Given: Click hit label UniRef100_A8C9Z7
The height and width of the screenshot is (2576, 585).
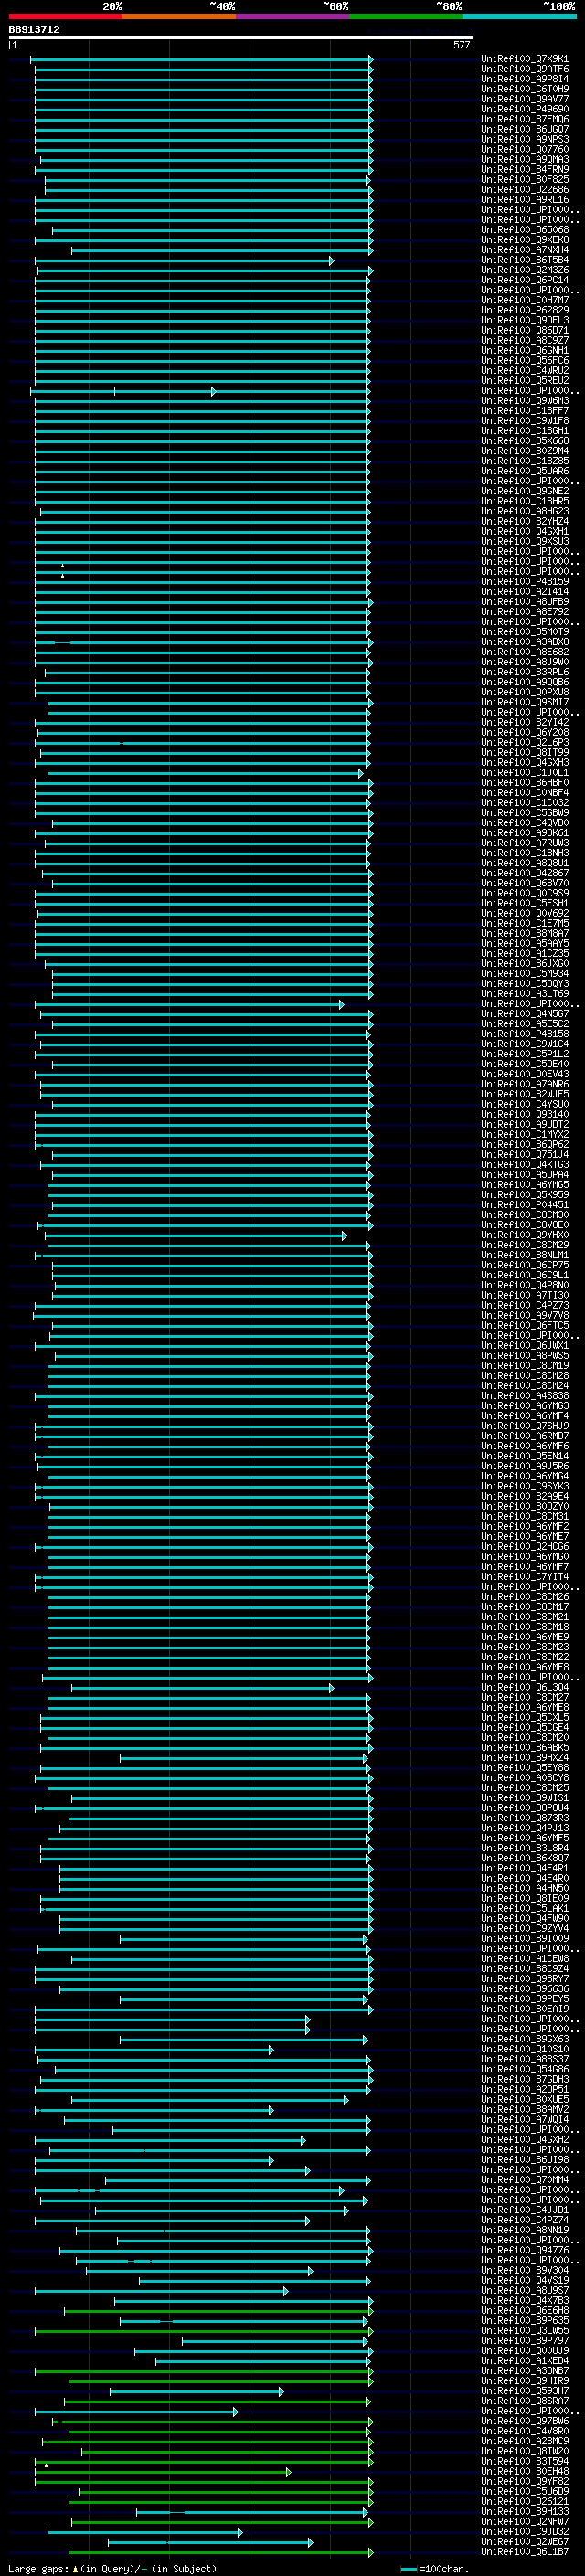Looking at the screenshot, I should tap(525, 340).
